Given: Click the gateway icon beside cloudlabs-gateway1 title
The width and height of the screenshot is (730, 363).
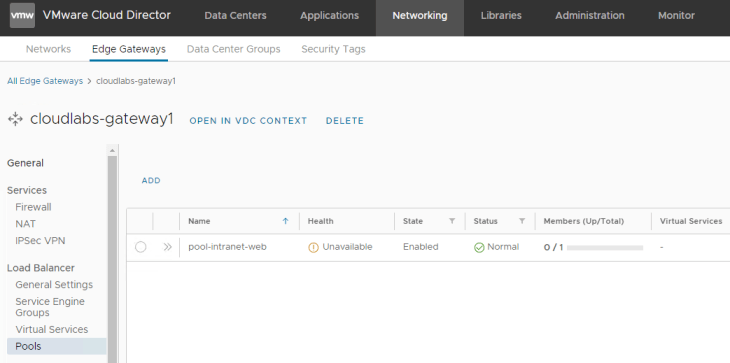Looking at the screenshot, I should point(15,119).
